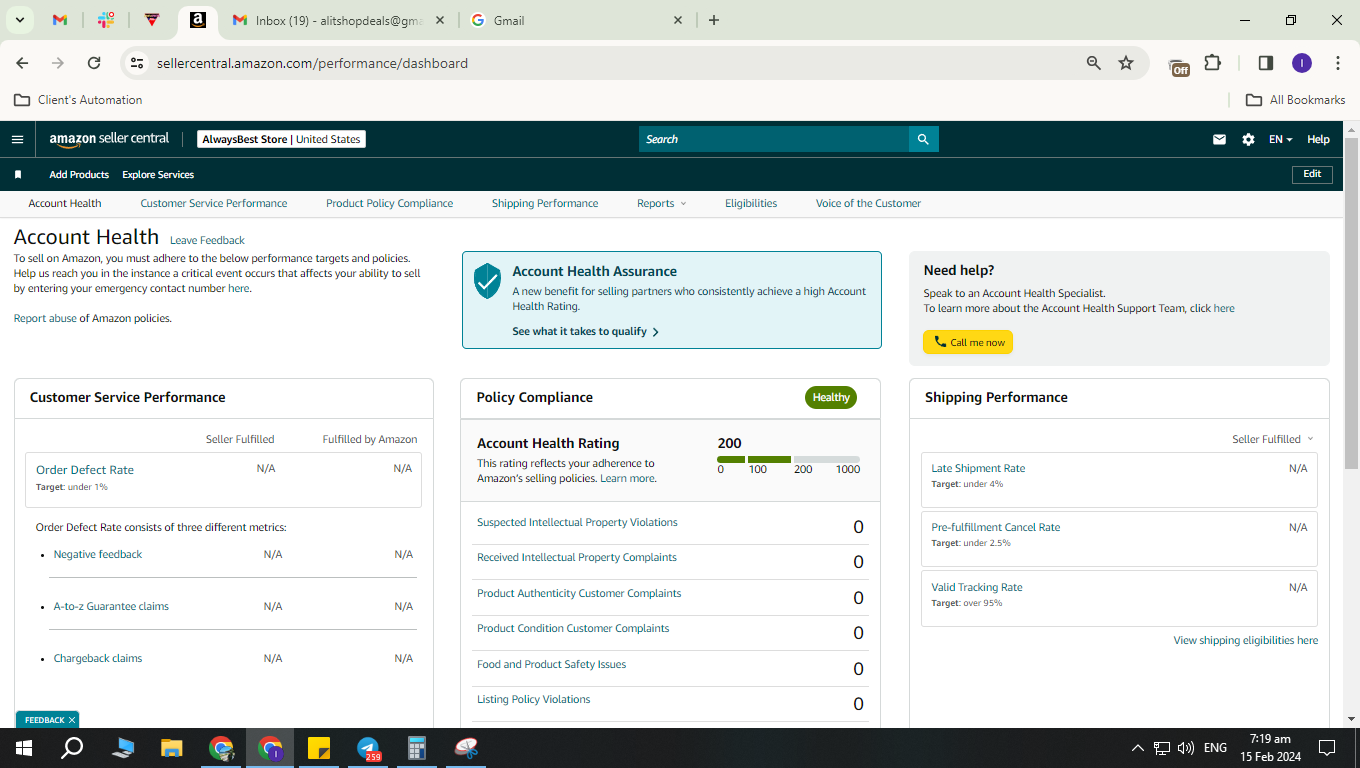Open the Chrome side panel icon

(1265, 63)
